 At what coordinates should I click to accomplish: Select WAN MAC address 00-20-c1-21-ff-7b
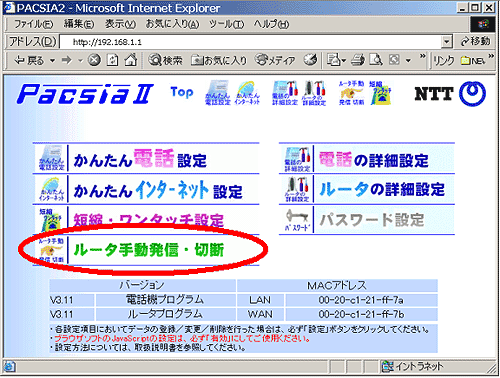361,314
